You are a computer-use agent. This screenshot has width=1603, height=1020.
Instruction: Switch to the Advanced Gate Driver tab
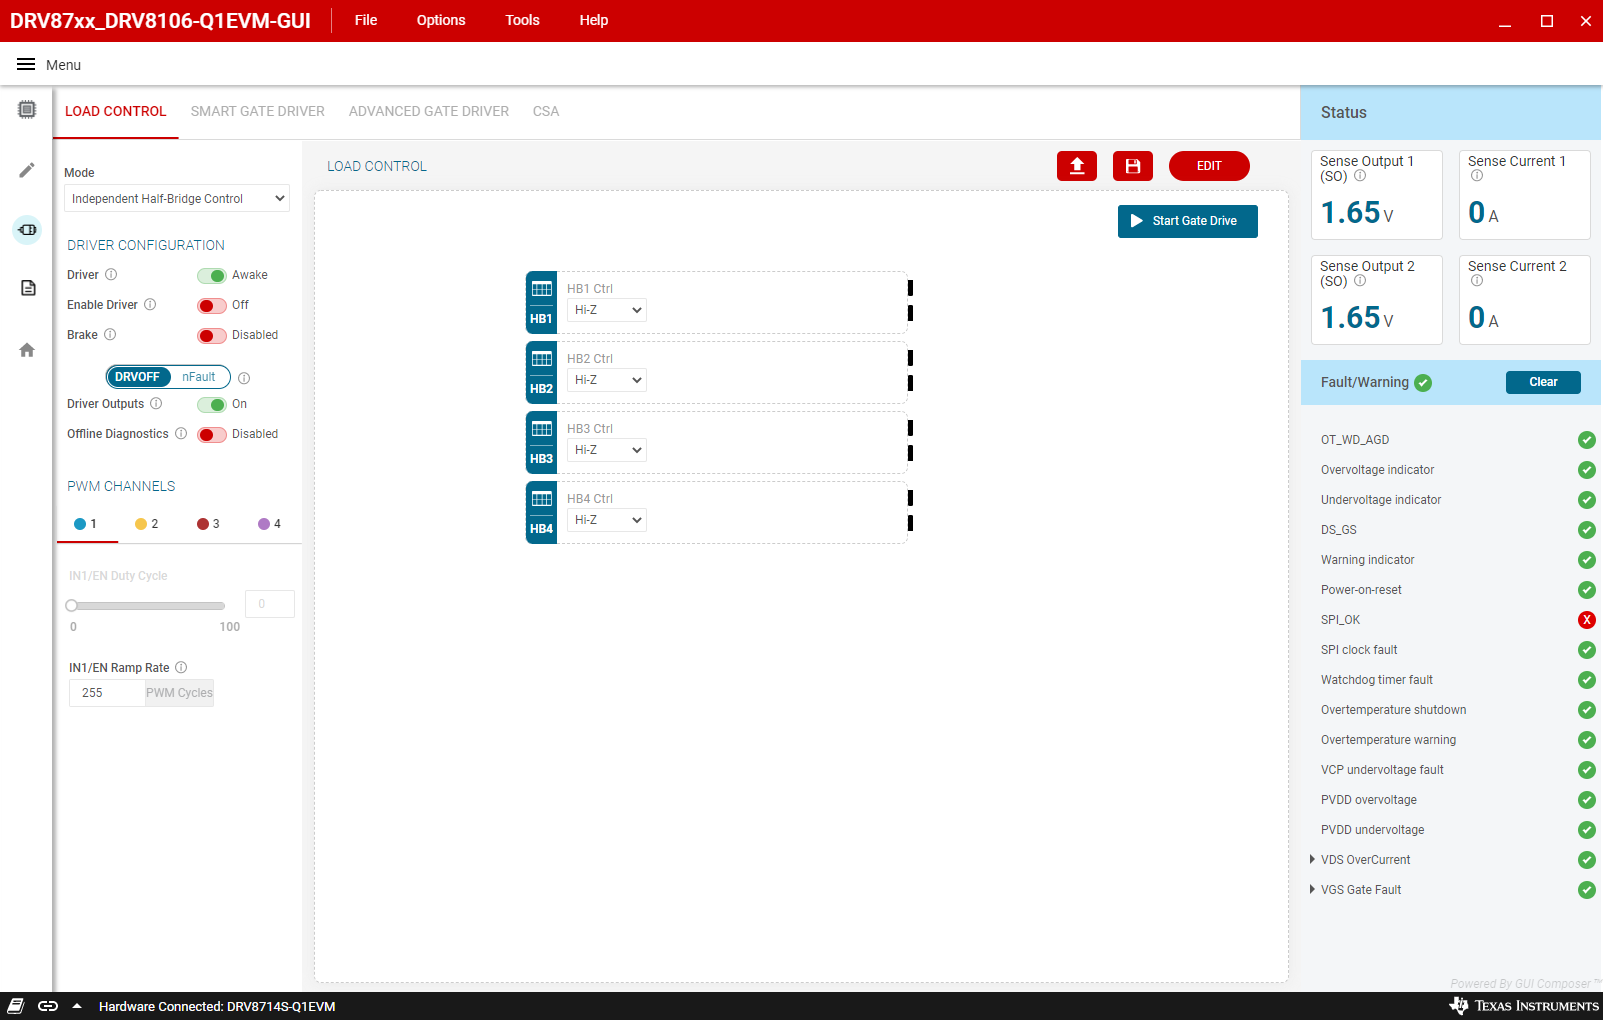[x=429, y=112]
